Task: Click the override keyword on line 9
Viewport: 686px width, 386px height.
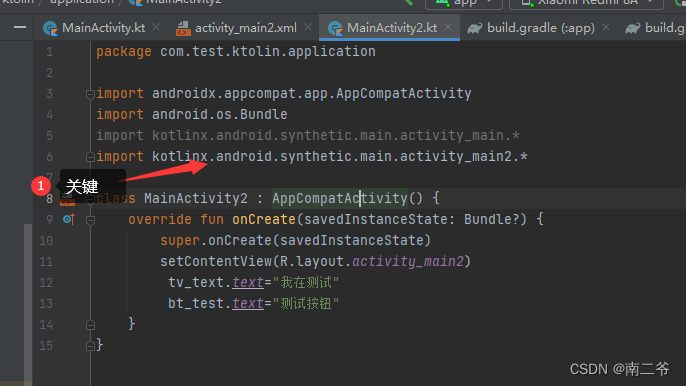Action: 160,219
